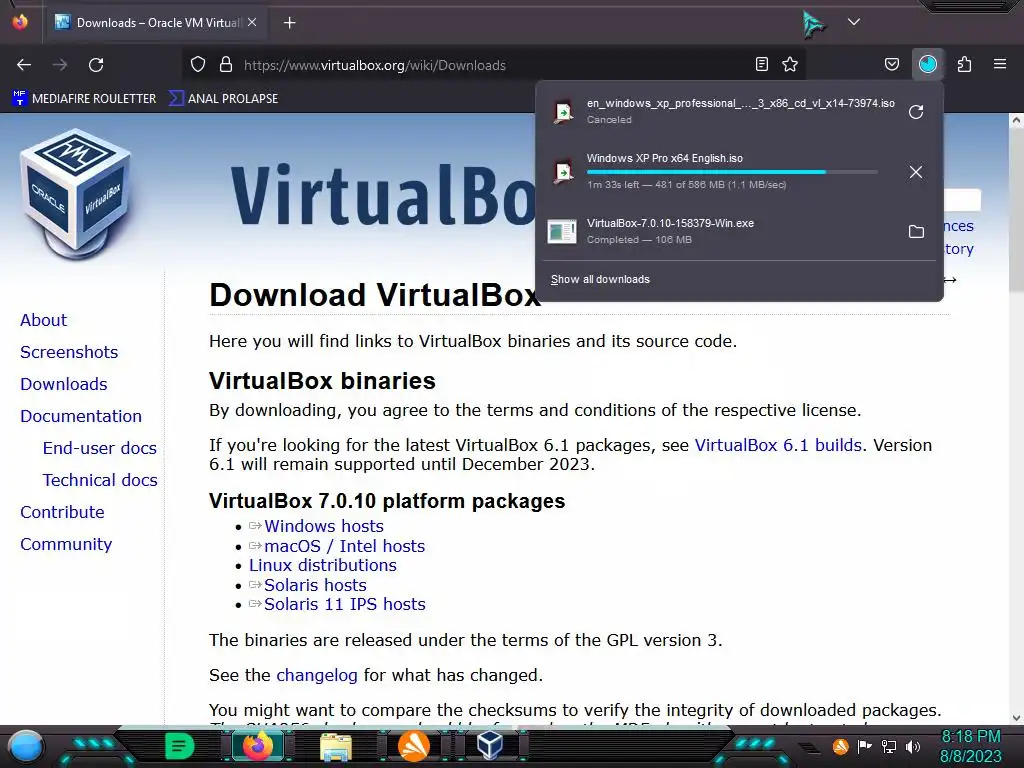The height and width of the screenshot is (768, 1024).
Task: Open the changelog link
Action: point(317,675)
